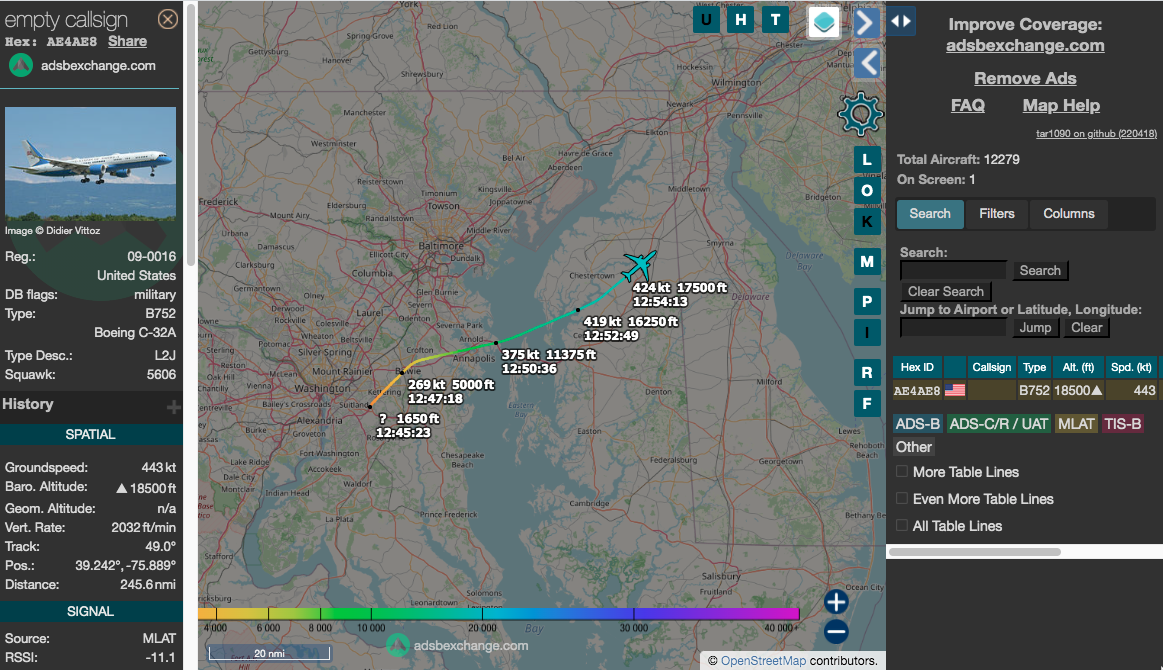This screenshot has width=1163, height=670.
Task: Enable Even More Table Lines checkbox
Action: tap(902, 498)
